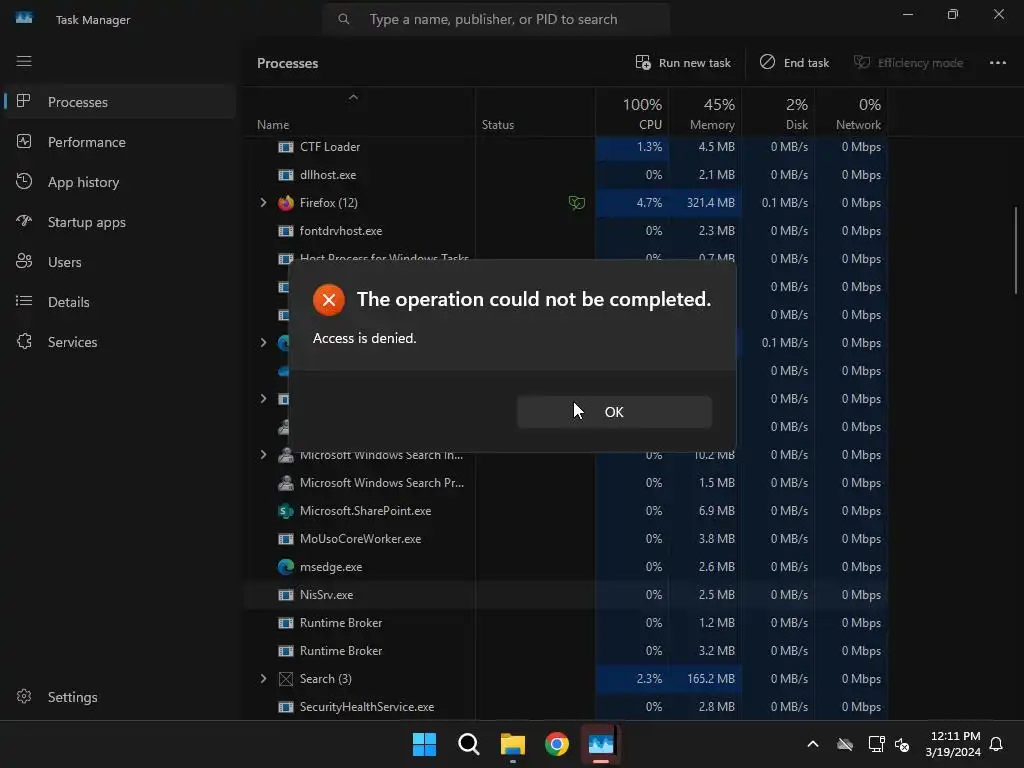Click Firefox efficiency mode leaf icon
The image size is (1024, 768).
coord(577,202)
